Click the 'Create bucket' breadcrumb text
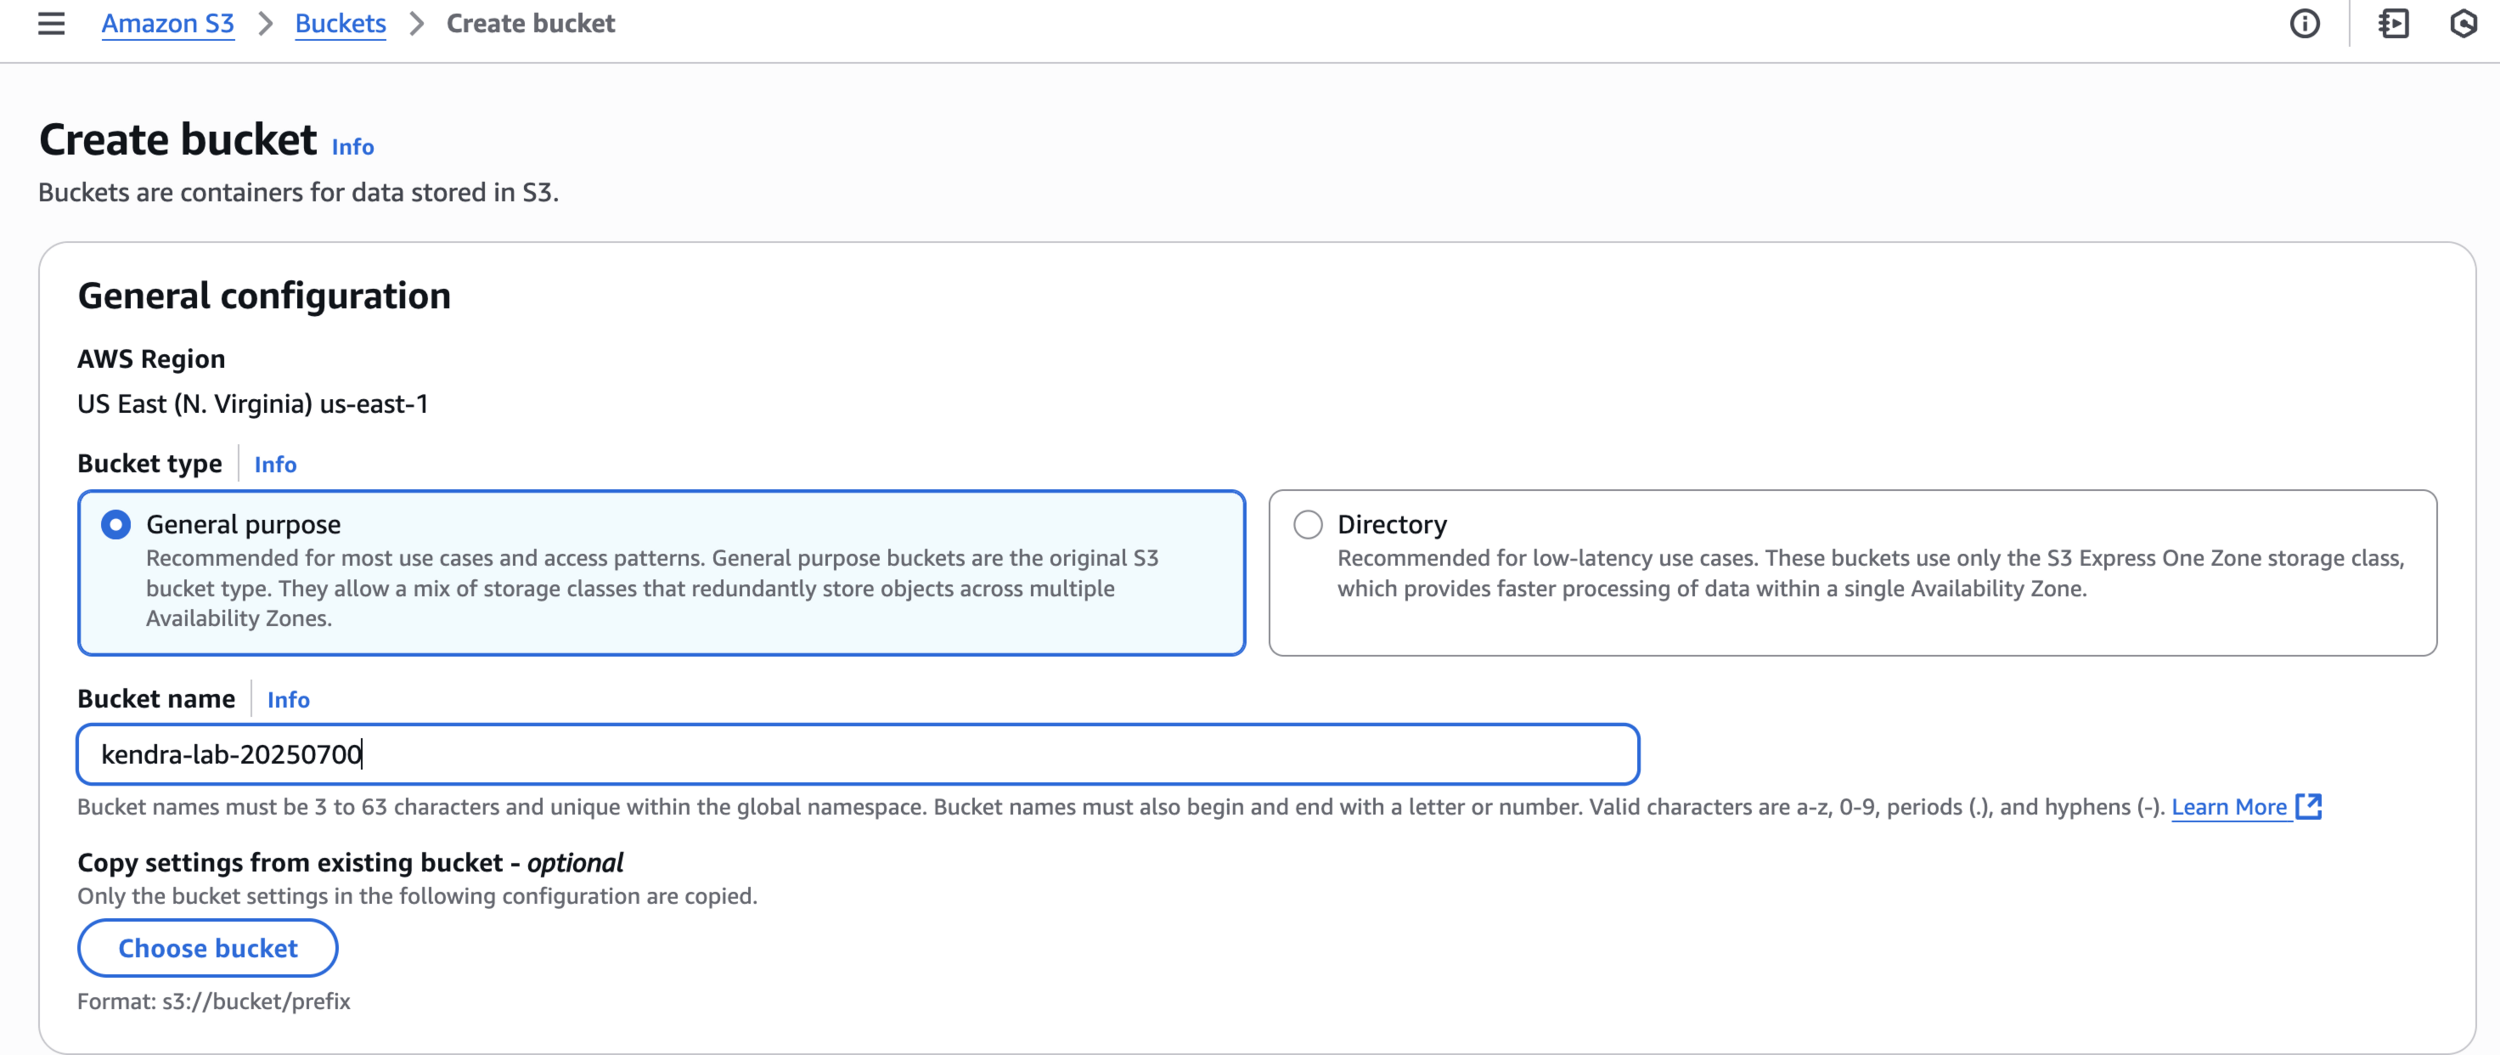2500x1055 pixels. click(531, 23)
